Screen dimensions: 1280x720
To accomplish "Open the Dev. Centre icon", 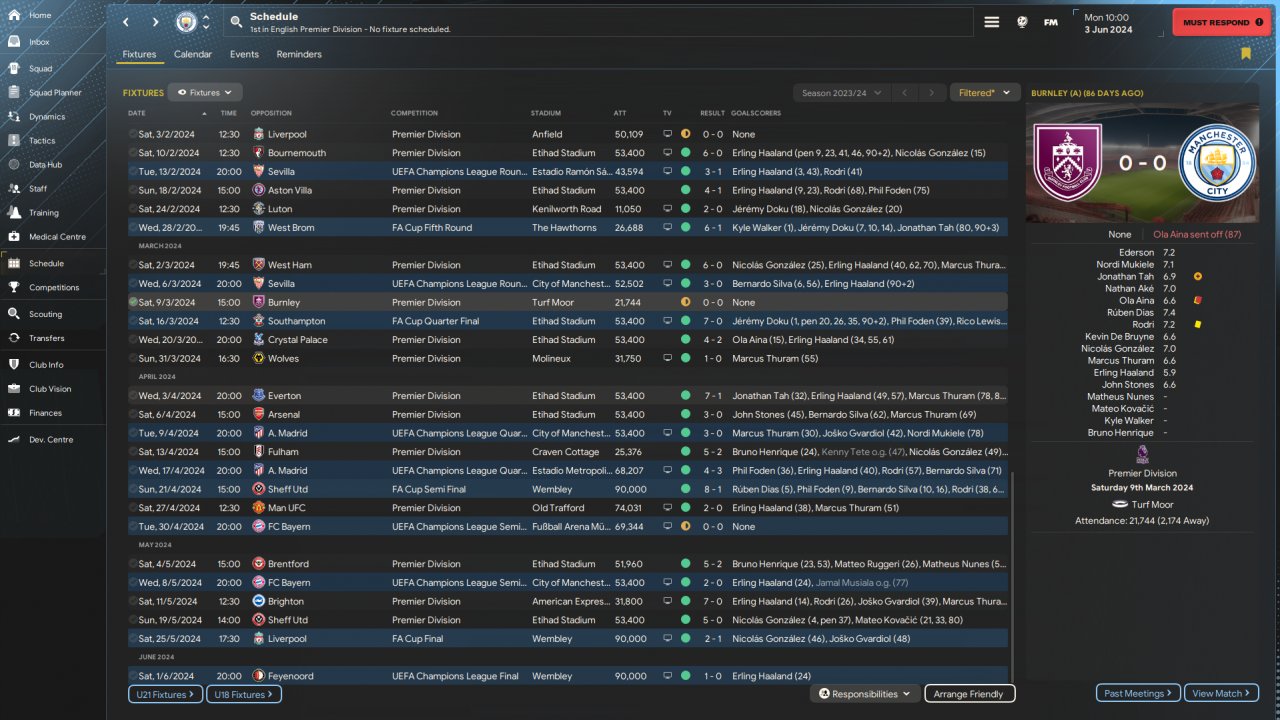I will pyautogui.click(x=14, y=440).
